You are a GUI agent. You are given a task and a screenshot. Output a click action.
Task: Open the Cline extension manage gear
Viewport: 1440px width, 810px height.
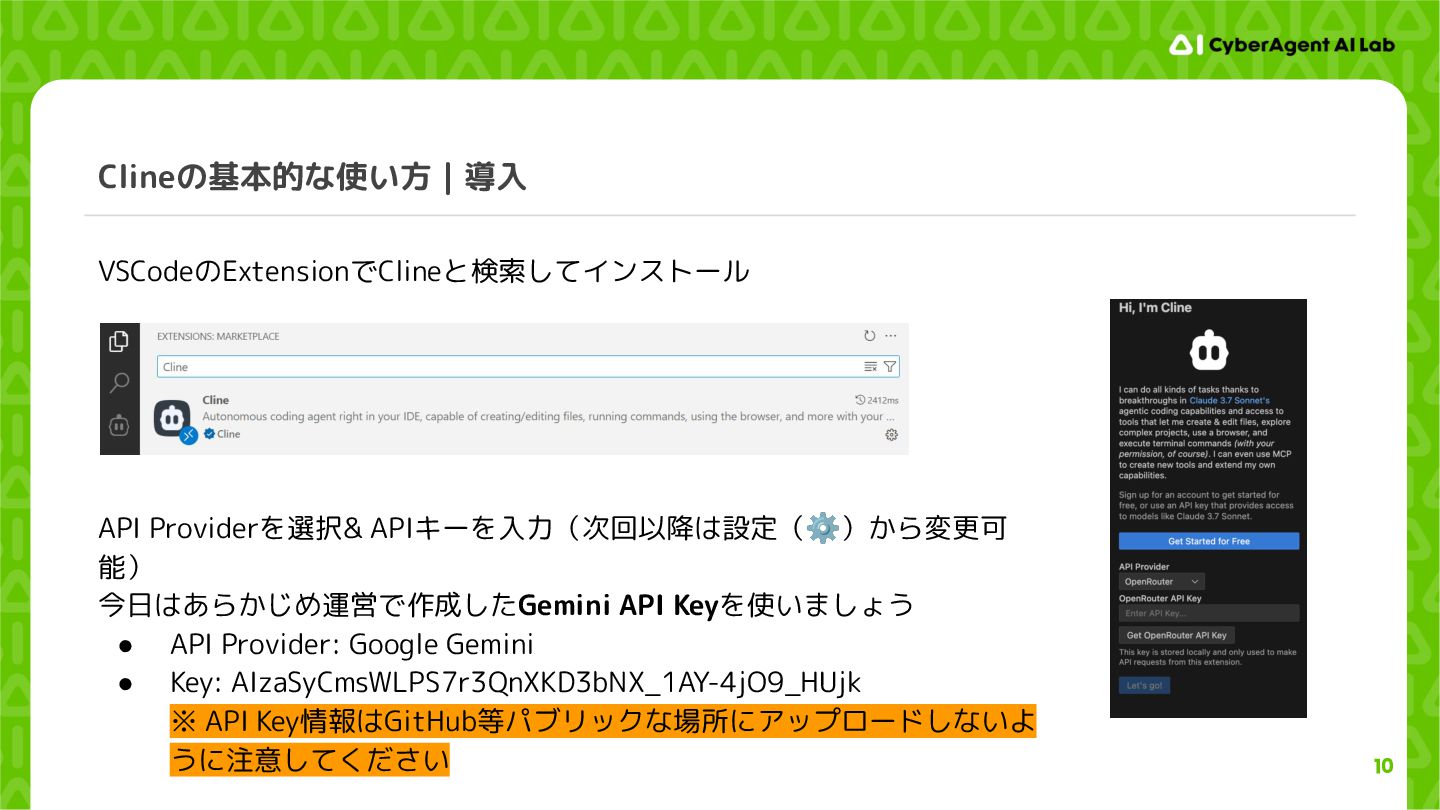[891, 435]
